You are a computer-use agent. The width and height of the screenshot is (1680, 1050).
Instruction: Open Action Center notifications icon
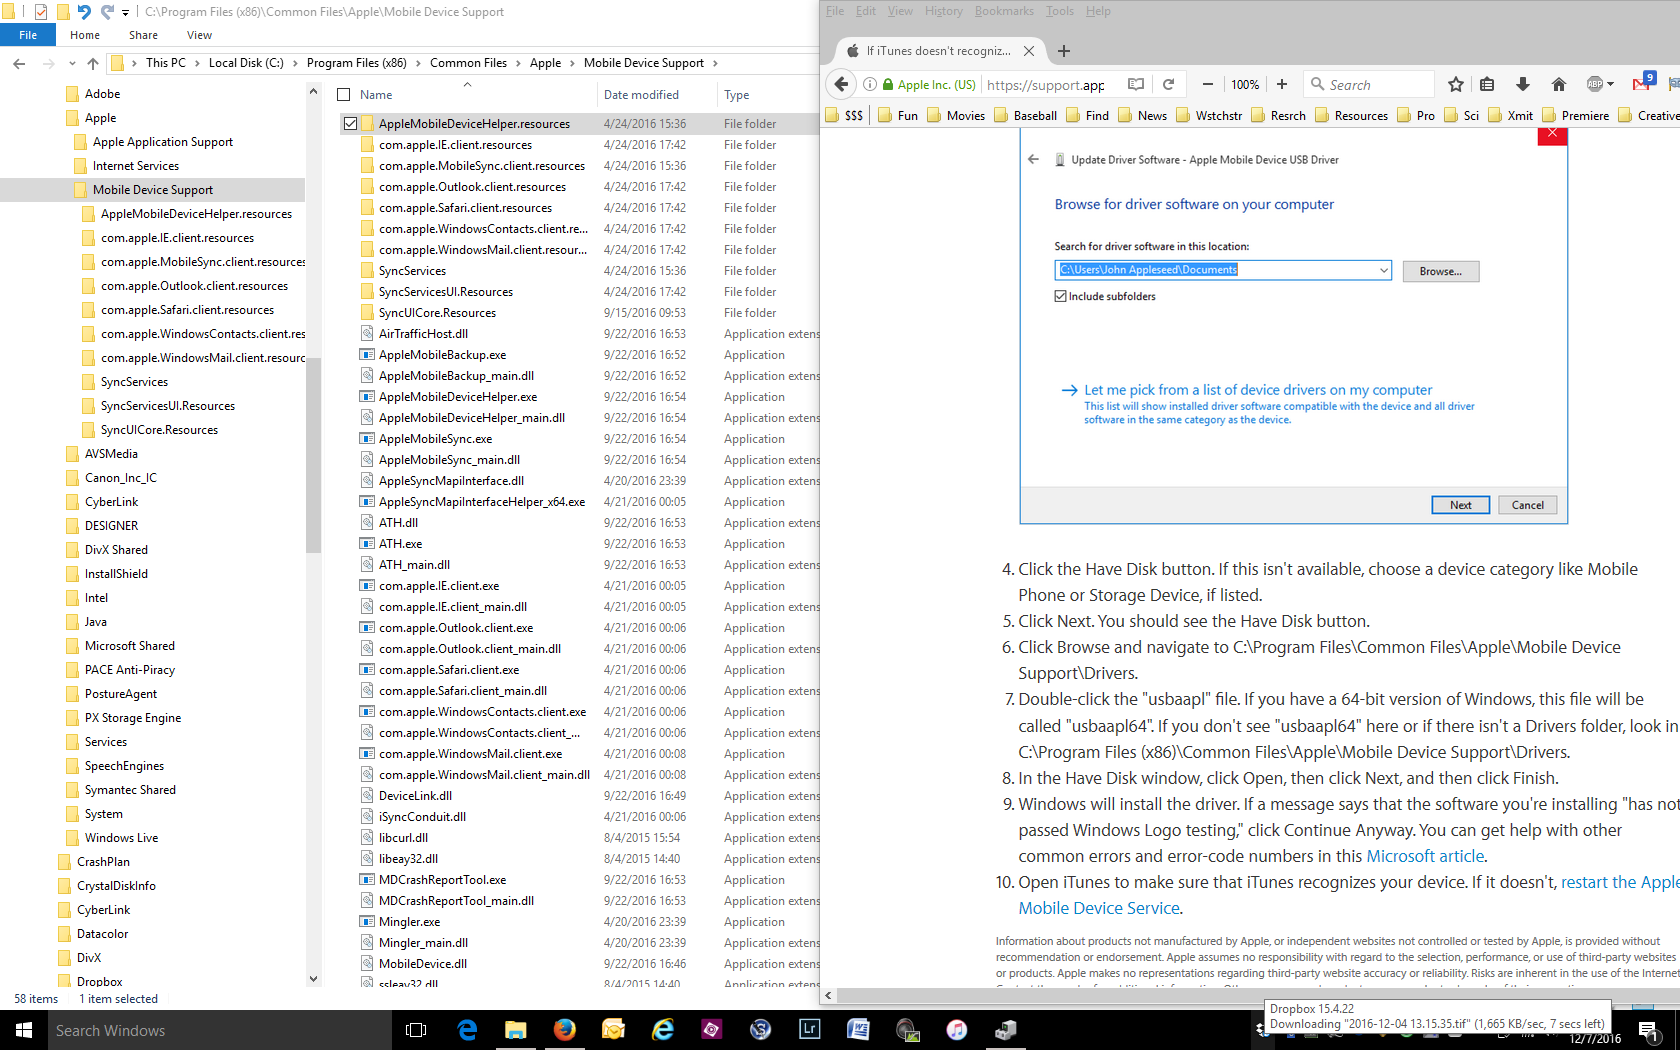(x=1649, y=1030)
